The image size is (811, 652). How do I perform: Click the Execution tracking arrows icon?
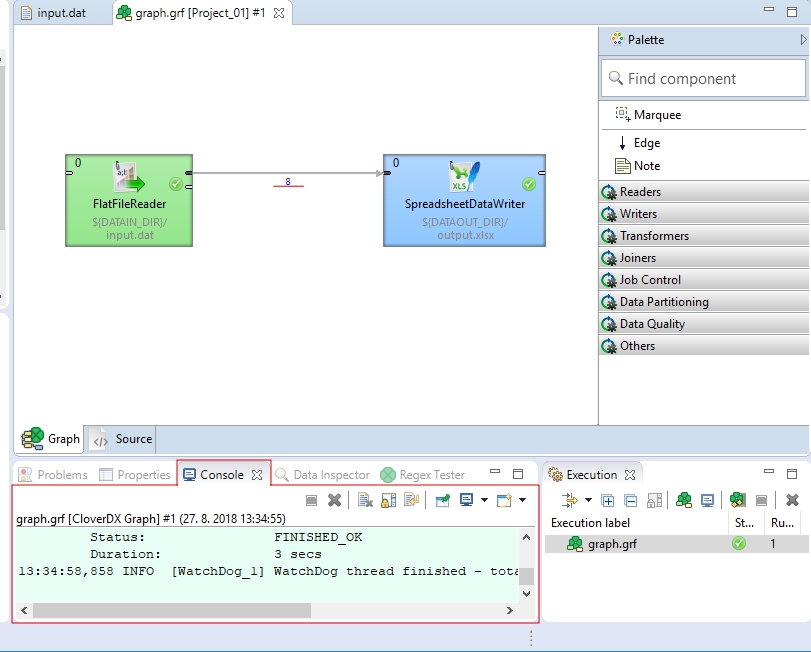tap(570, 500)
